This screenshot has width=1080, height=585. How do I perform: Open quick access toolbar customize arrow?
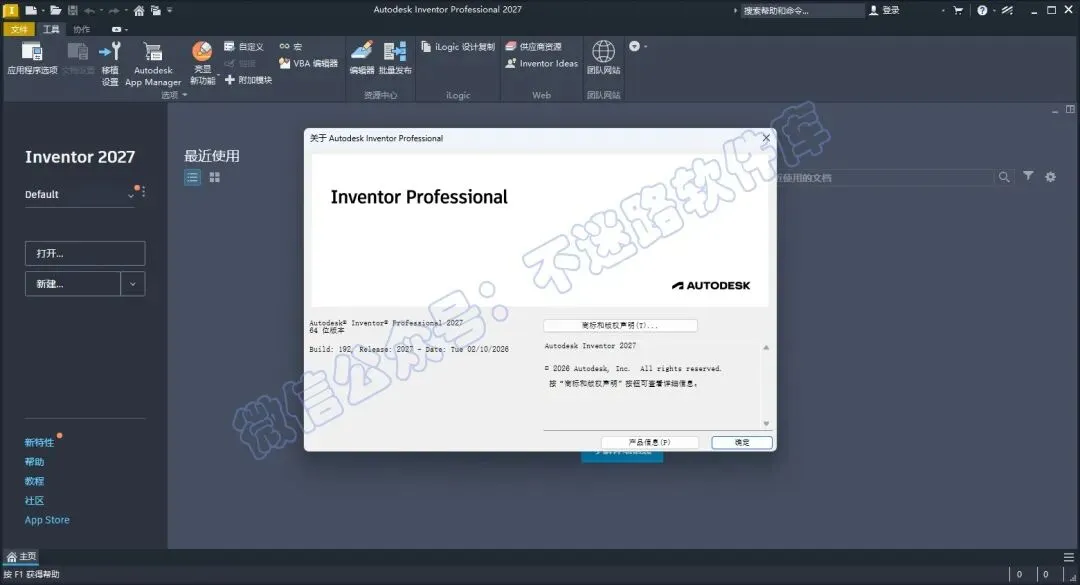pyautogui.click(x=169, y=10)
